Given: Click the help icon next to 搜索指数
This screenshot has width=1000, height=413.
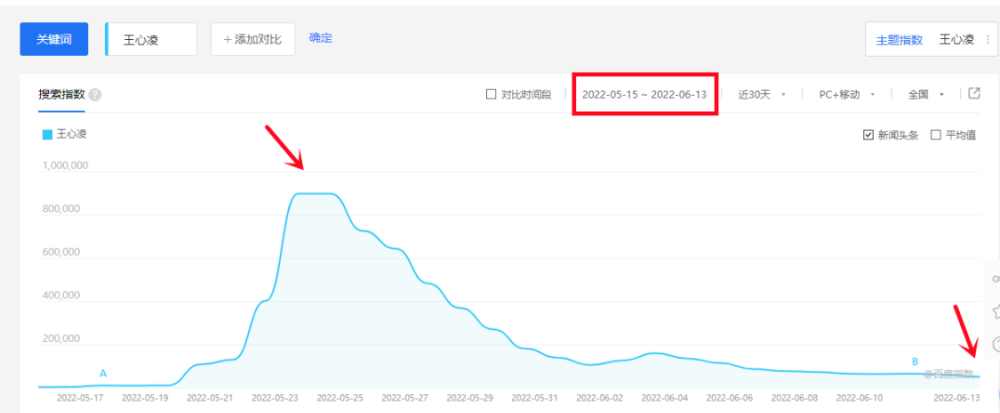Looking at the screenshot, I should tap(95, 95).
